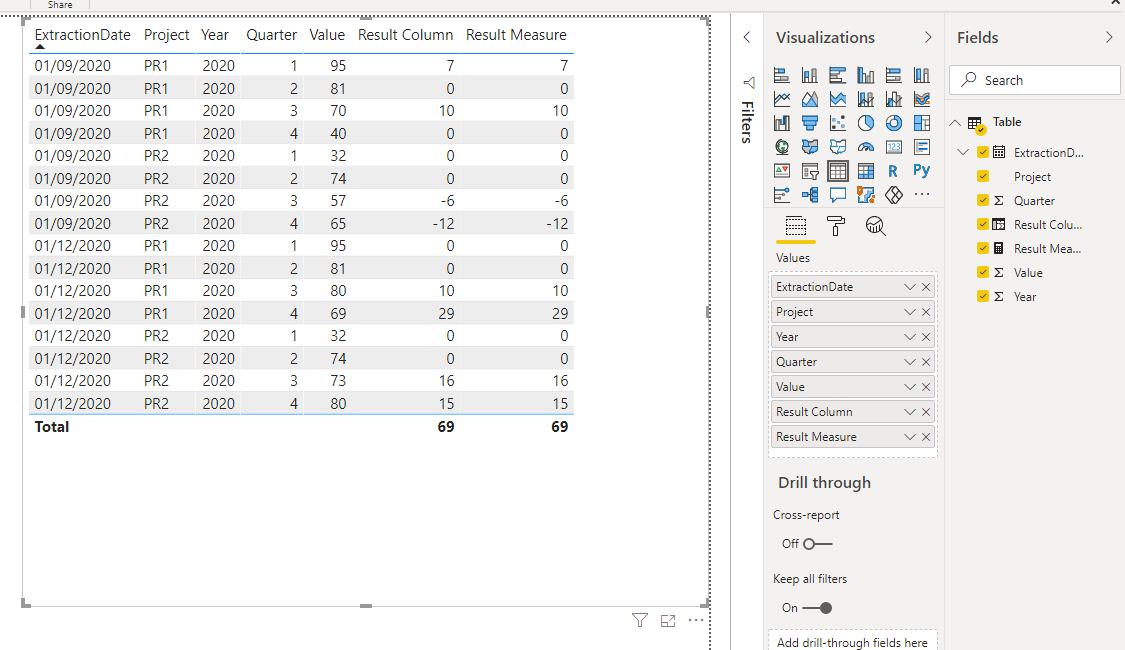Open dropdown for Project in Values
Image resolution: width=1125 pixels, height=650 pixels.
pyautogui.click(x=910, y=312)
